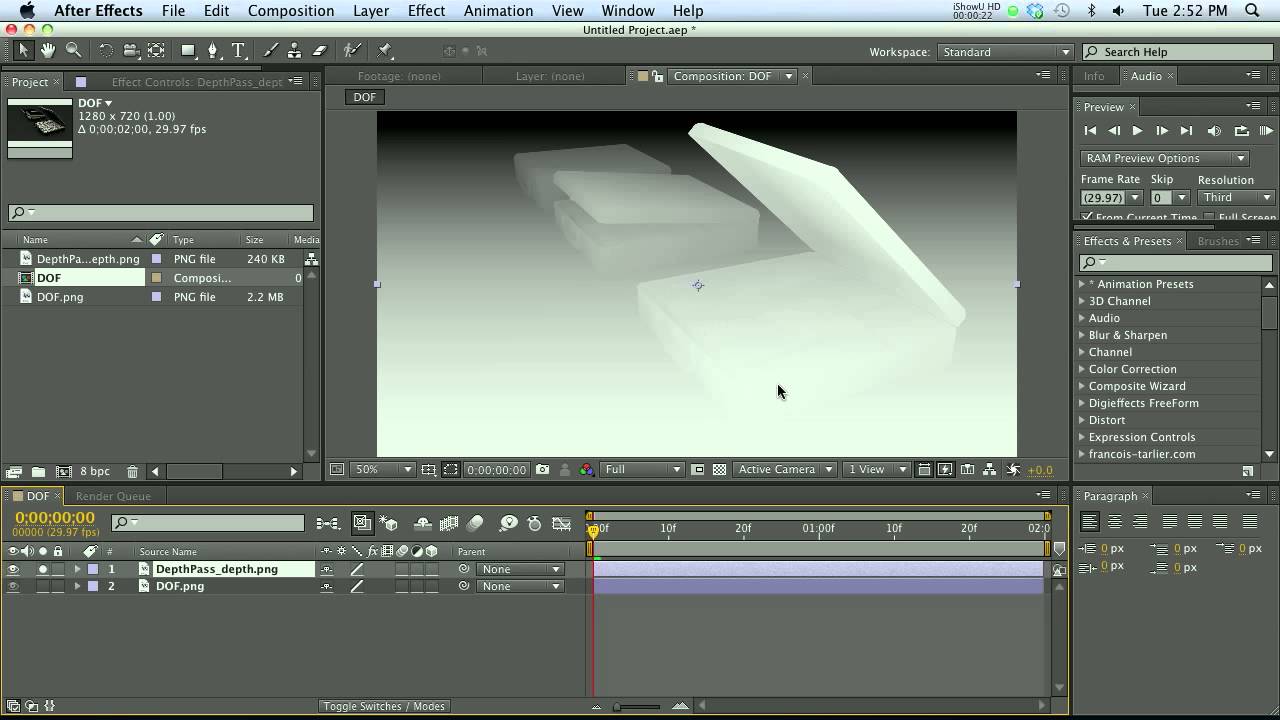Open grid and guide options
This screenshot has height=720, width=1280.
(x=429, y=470)
